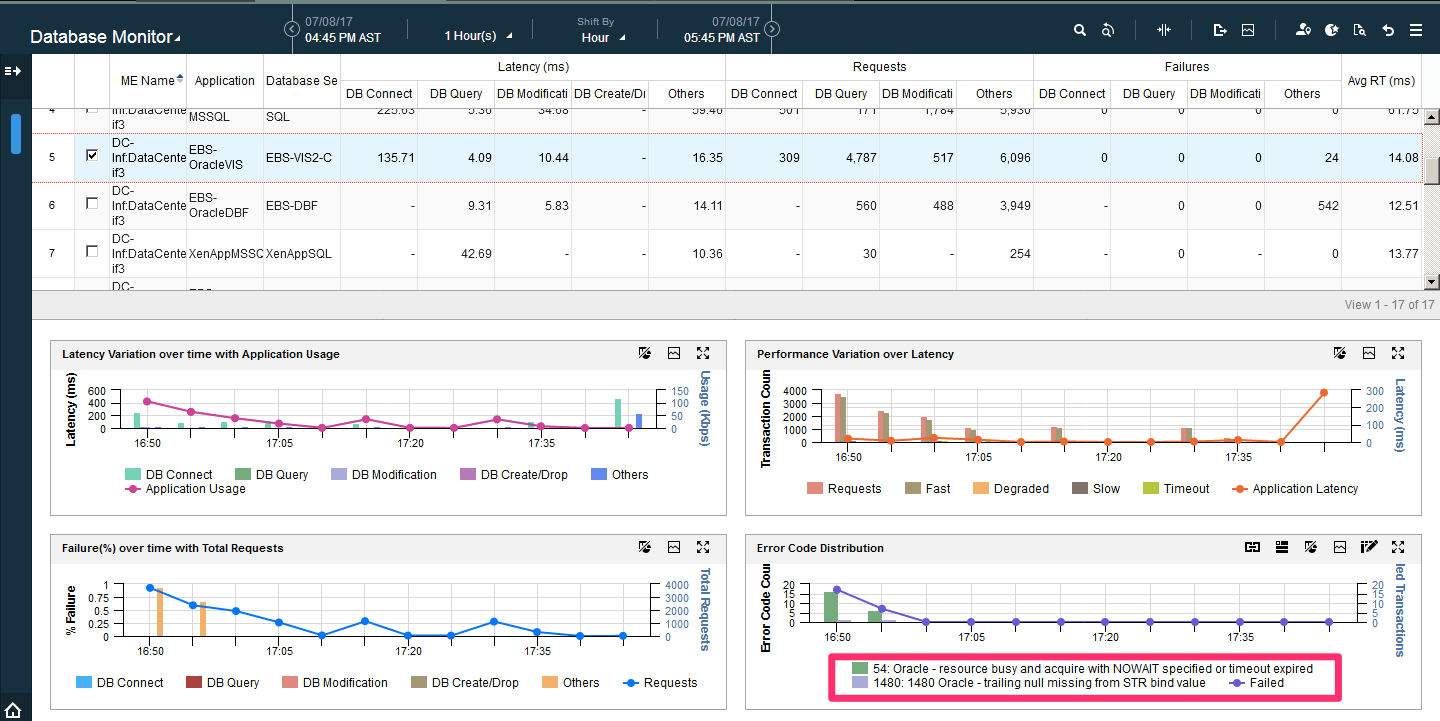
Task: Check the row 6 EBS-OracleDBF checkbox
Action: (x=92, y=203)
